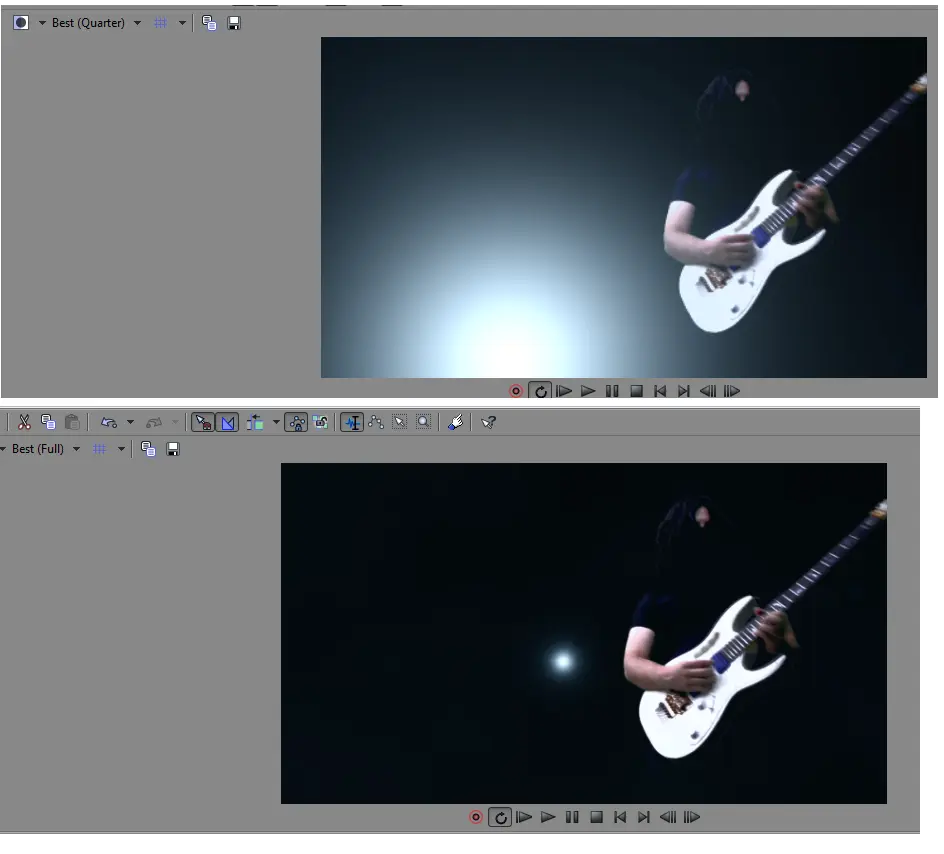Click the Paste clipboard icon
The width and height of the screenshot is (944, 854).
(72, 422)
